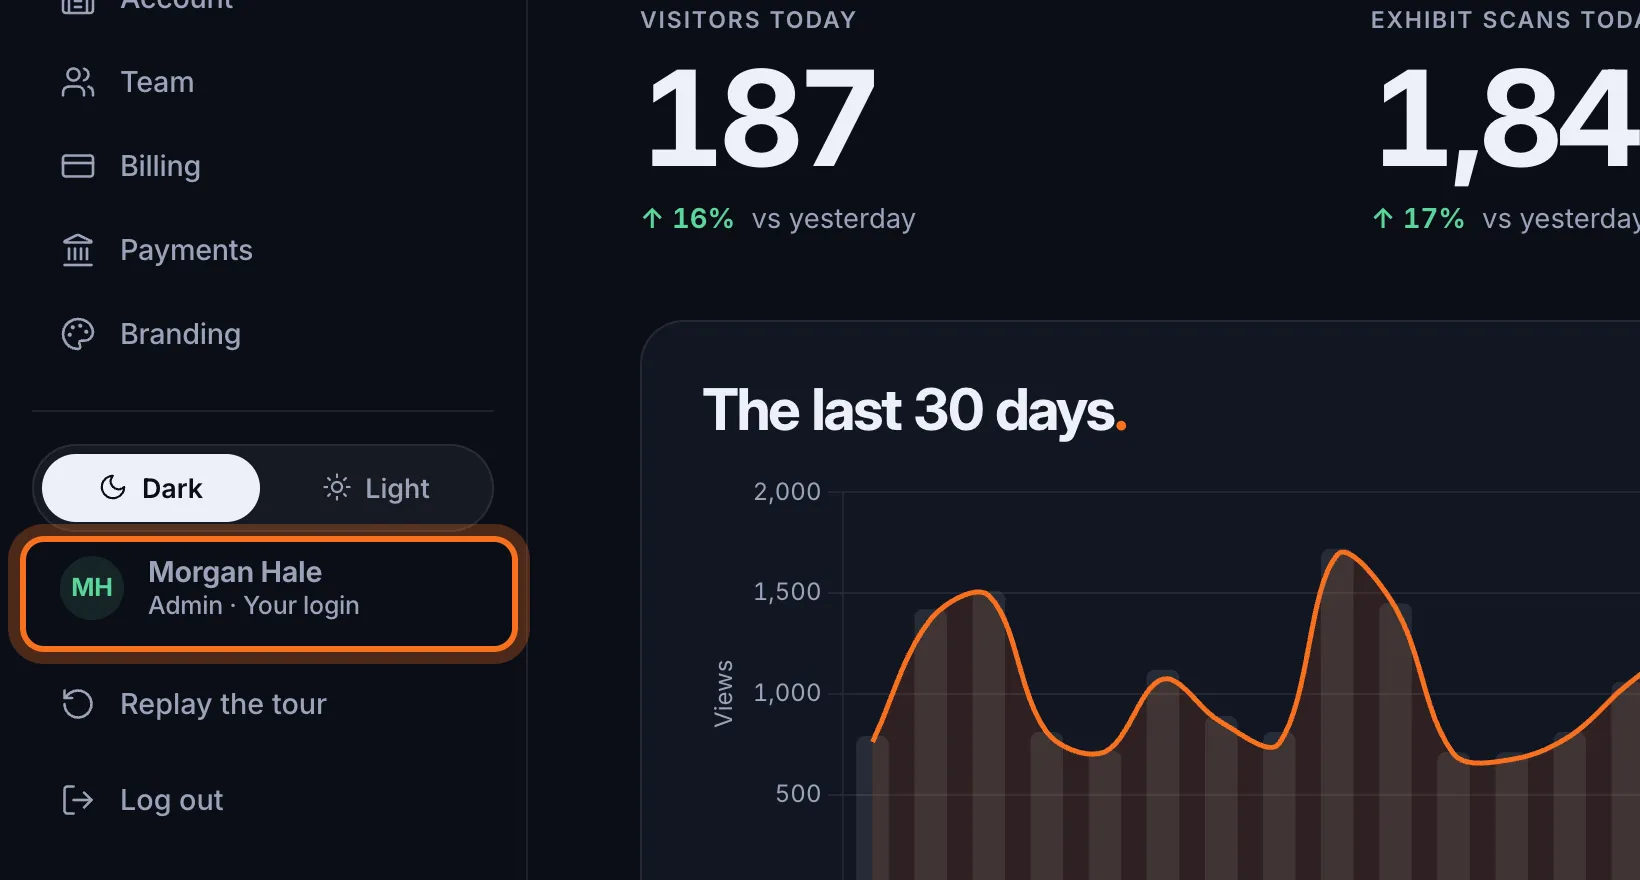Screen dimensions: 1640x880
Task: Click the Billing credit card icon
Action: click(x=78, y=166)
